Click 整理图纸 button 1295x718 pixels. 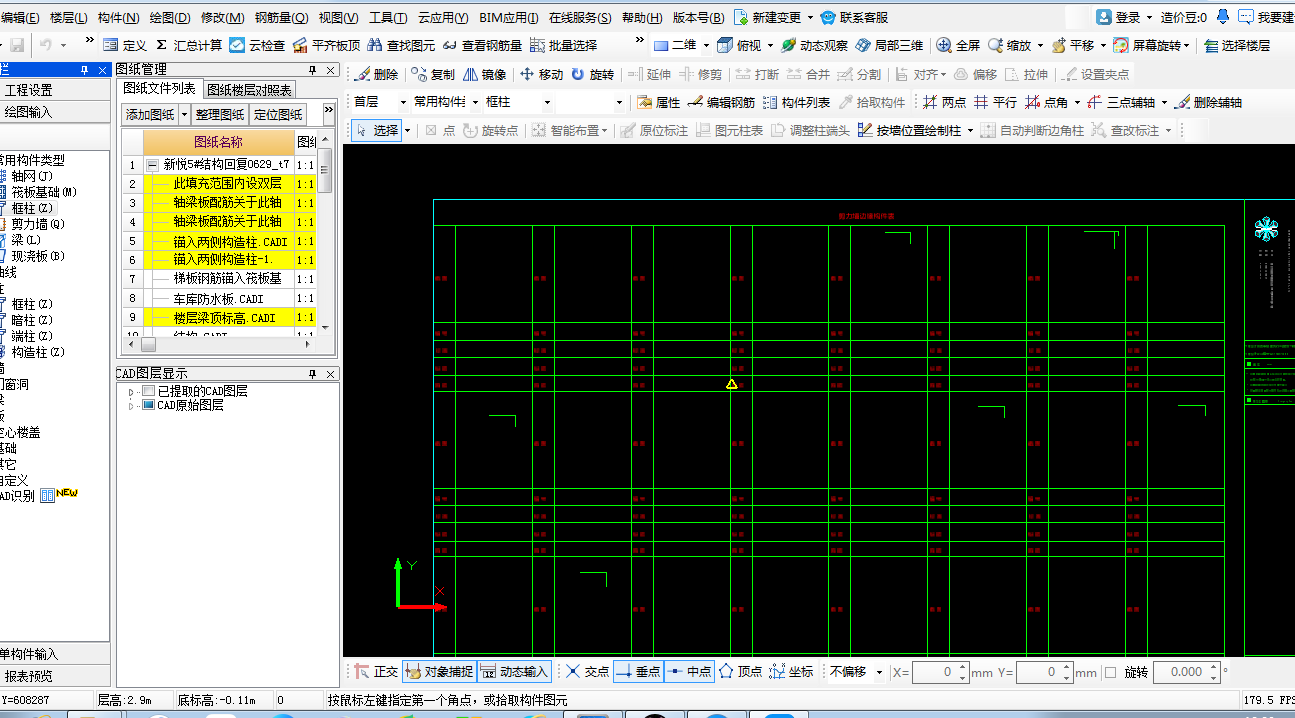click(220, 115)
